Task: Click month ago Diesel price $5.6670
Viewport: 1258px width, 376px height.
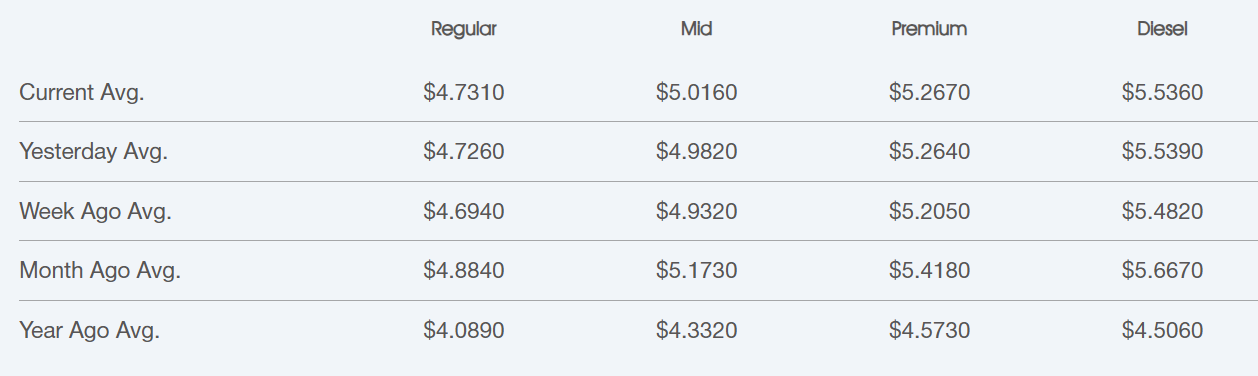Action: [1162, 271]
